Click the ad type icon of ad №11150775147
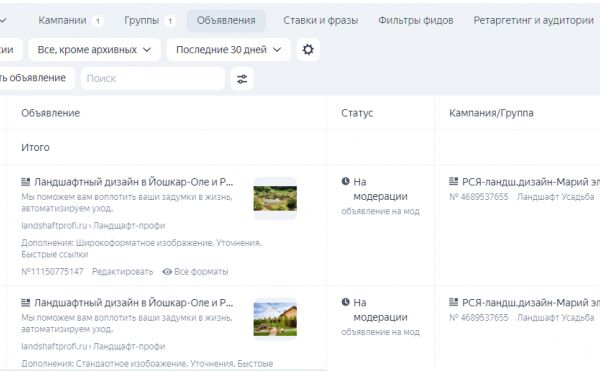This screenshot has height=371, width=600. (x=26, y=182)
